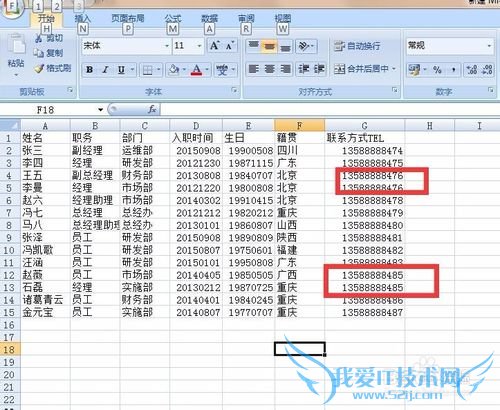Expand the merge cells dropdown arrow
Screen dimensions: 500x410
point(394,69)
